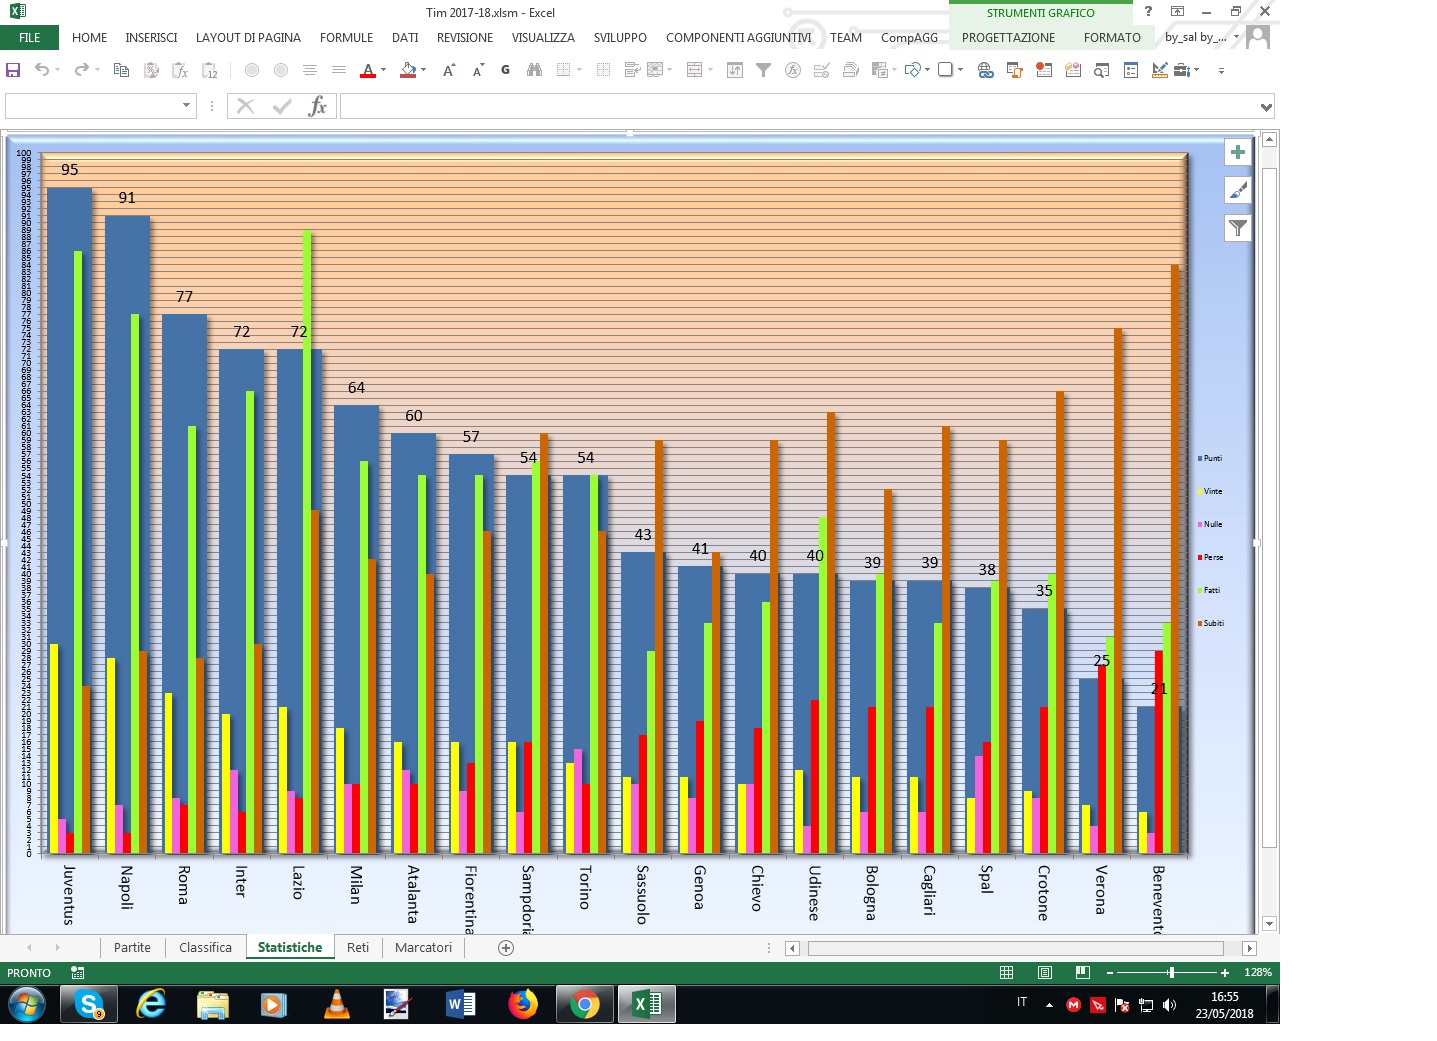Open Windows Start menu orb
This screenshot has width=1437, height=1041.
click(x=27, y=1004)
